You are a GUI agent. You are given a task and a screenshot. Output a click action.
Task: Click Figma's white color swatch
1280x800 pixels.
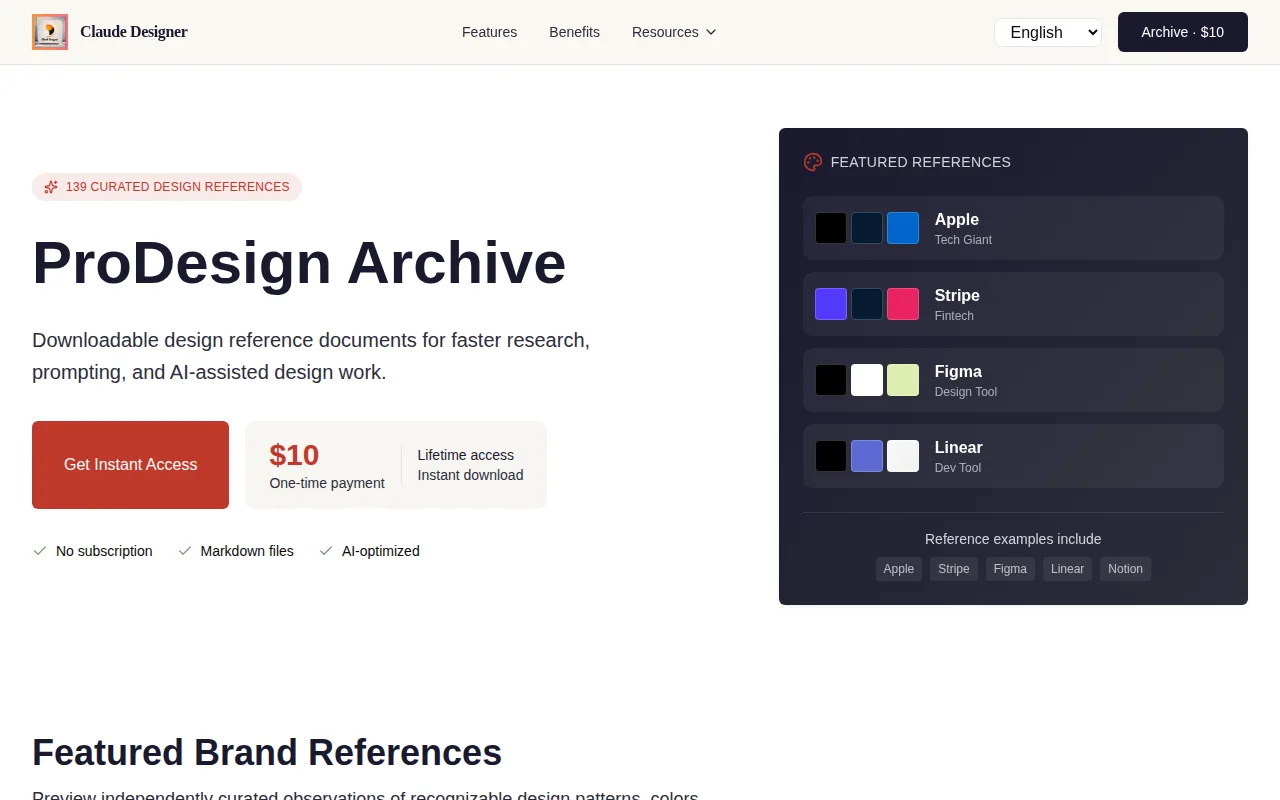click(x=867, y=380)
